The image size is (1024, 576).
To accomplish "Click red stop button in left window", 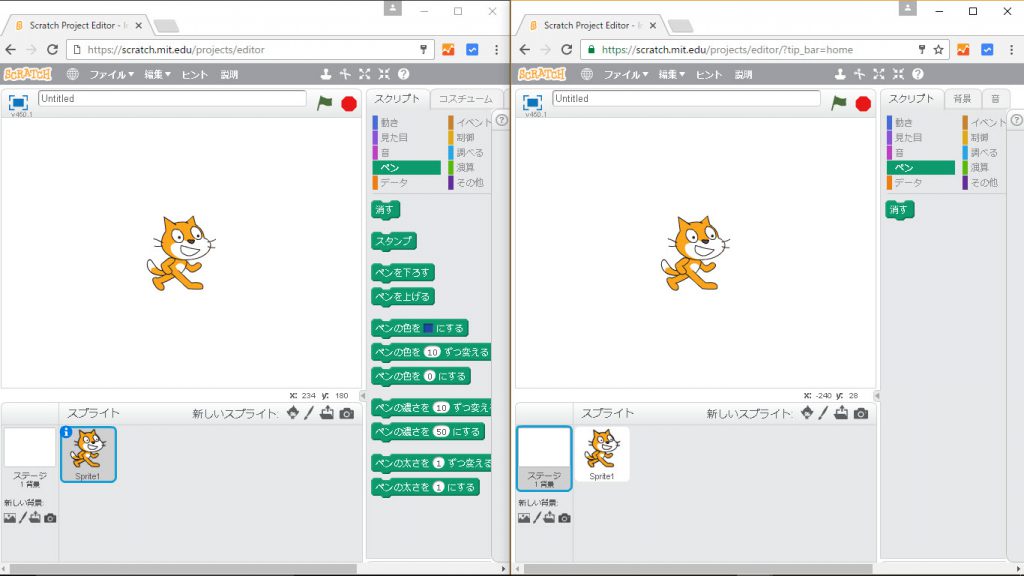I will click(349, 103).
